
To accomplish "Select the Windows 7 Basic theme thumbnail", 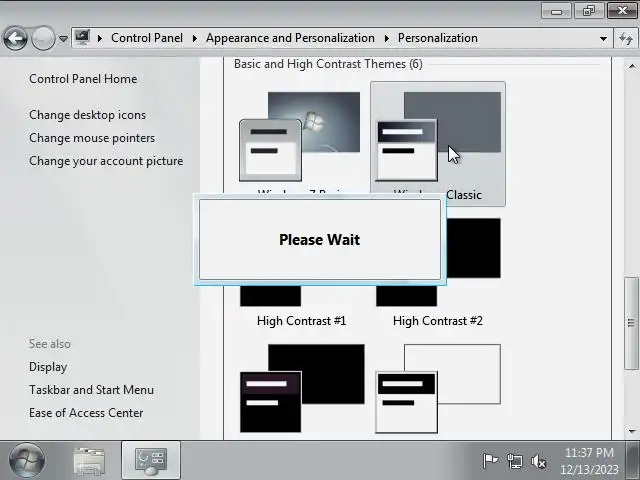I will [x=301, y=137].
